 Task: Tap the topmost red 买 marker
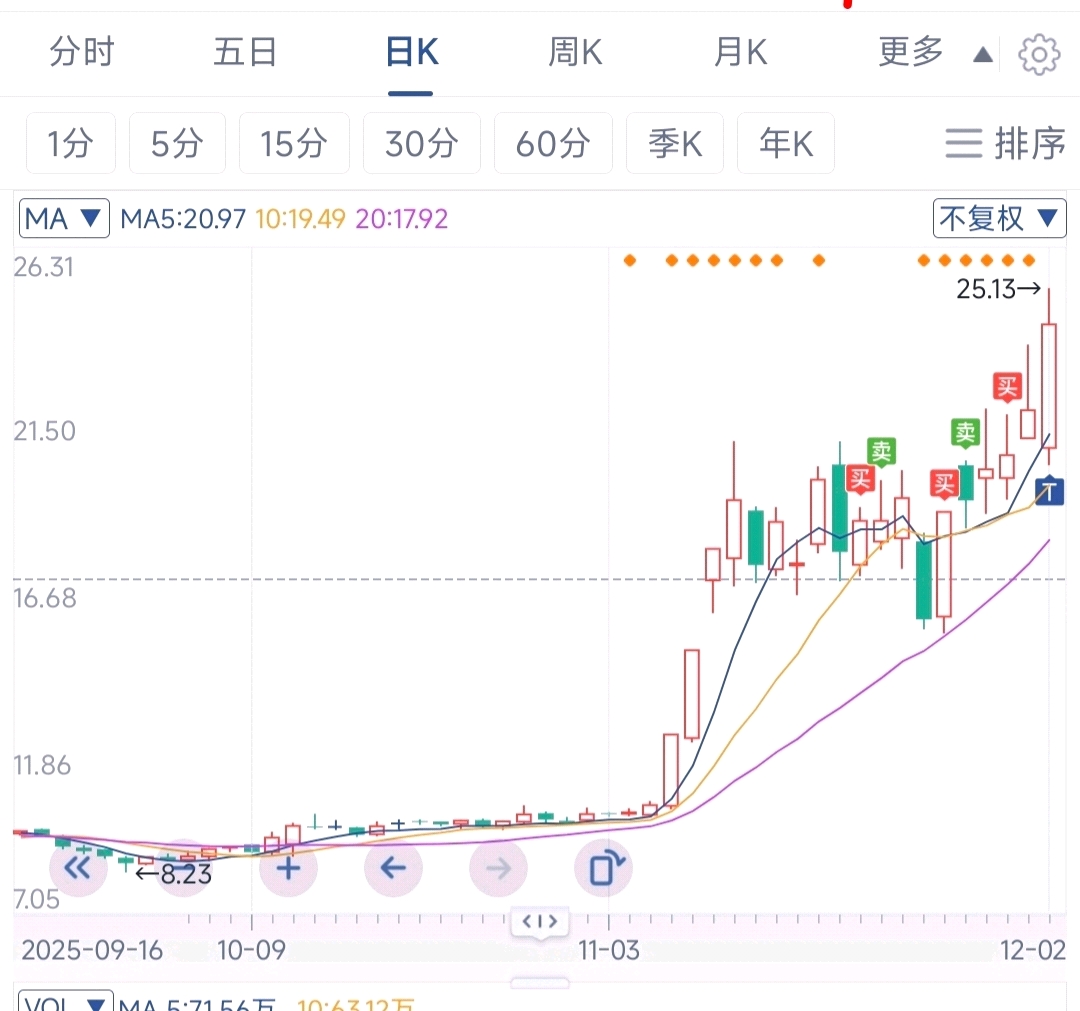click(x=1007, y=387)
